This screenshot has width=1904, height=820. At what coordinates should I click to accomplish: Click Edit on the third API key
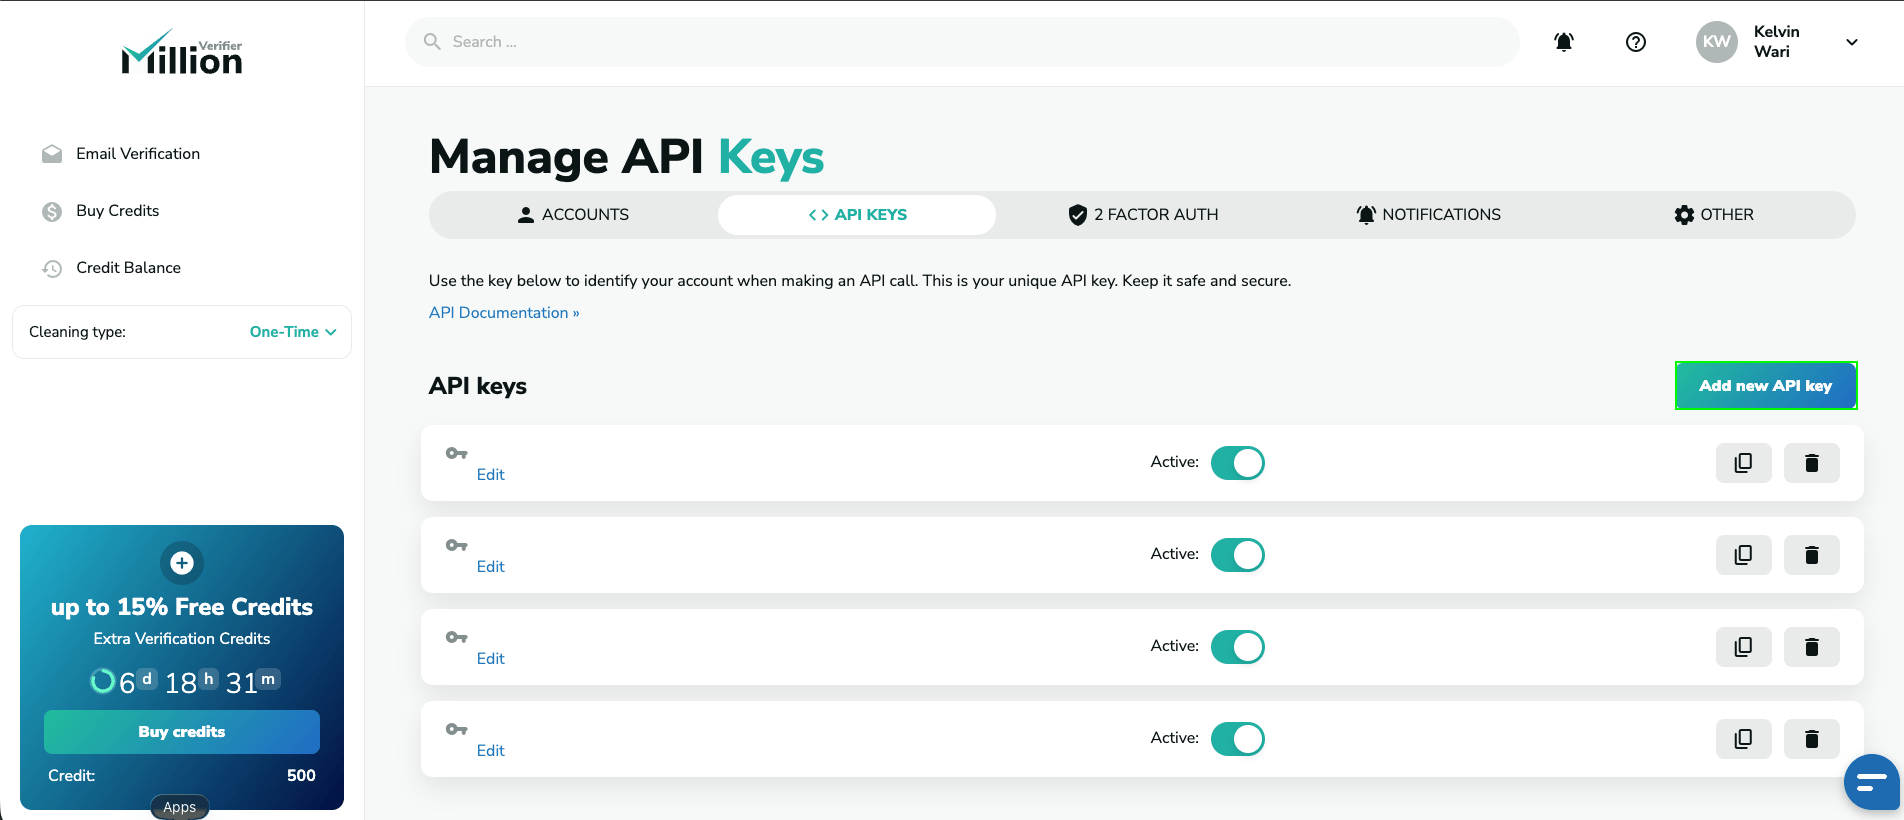pos(490,659)
